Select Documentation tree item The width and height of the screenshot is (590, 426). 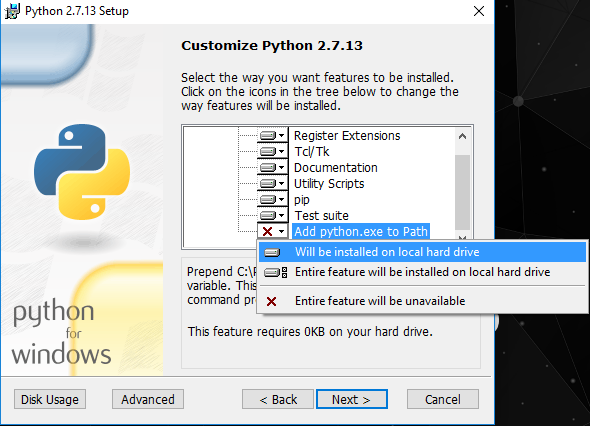336,167
